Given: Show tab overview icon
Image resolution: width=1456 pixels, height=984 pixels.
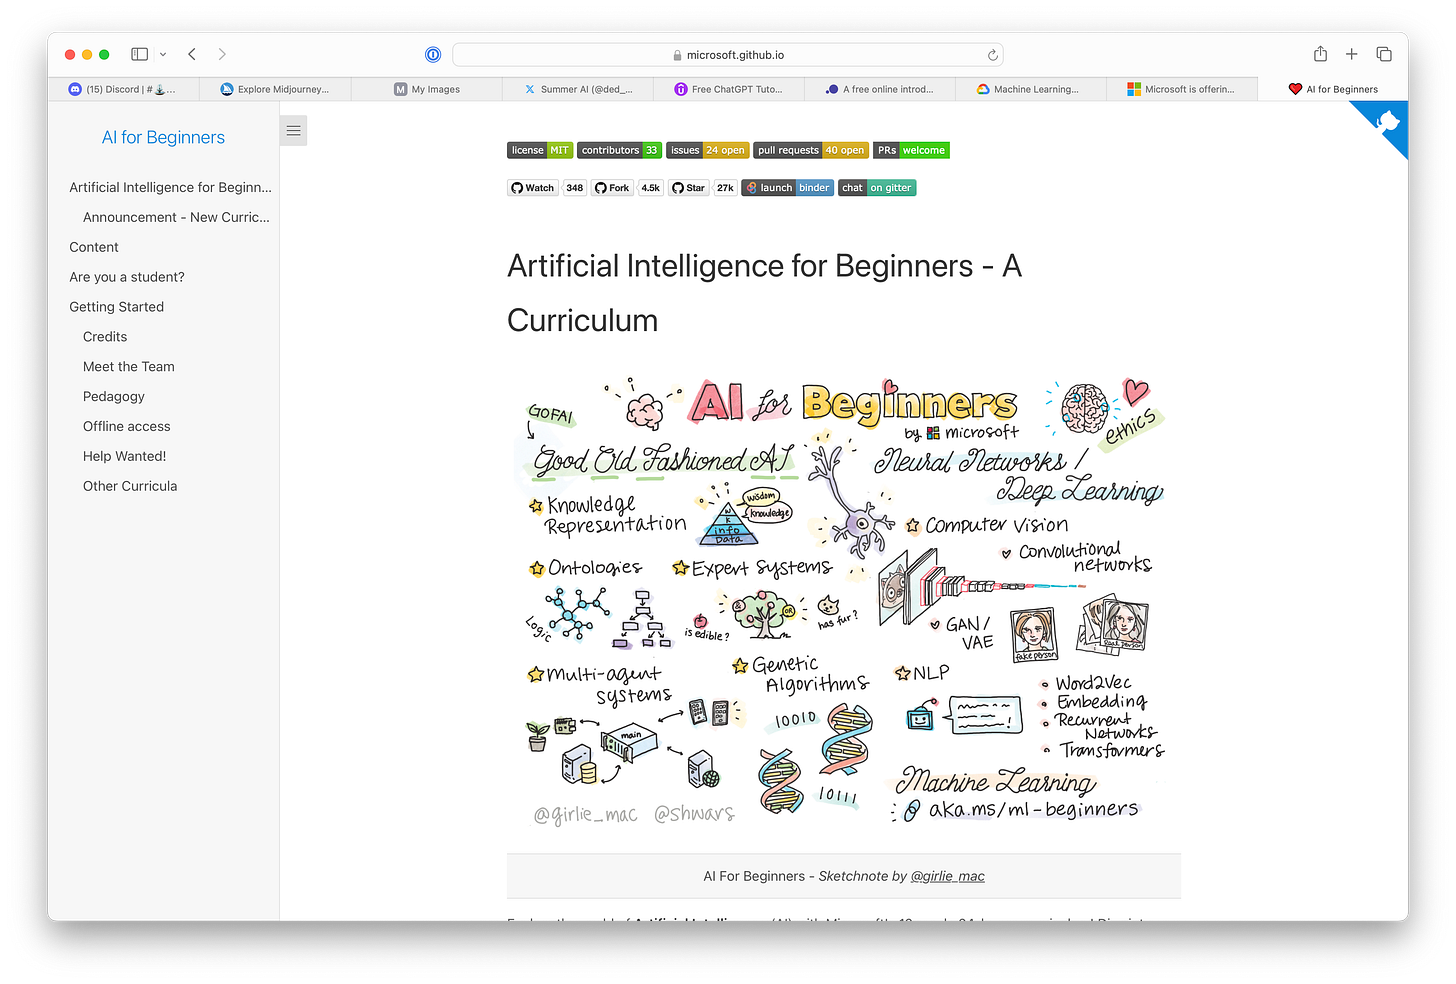Looking at the screenshot, I should 1384,54.
